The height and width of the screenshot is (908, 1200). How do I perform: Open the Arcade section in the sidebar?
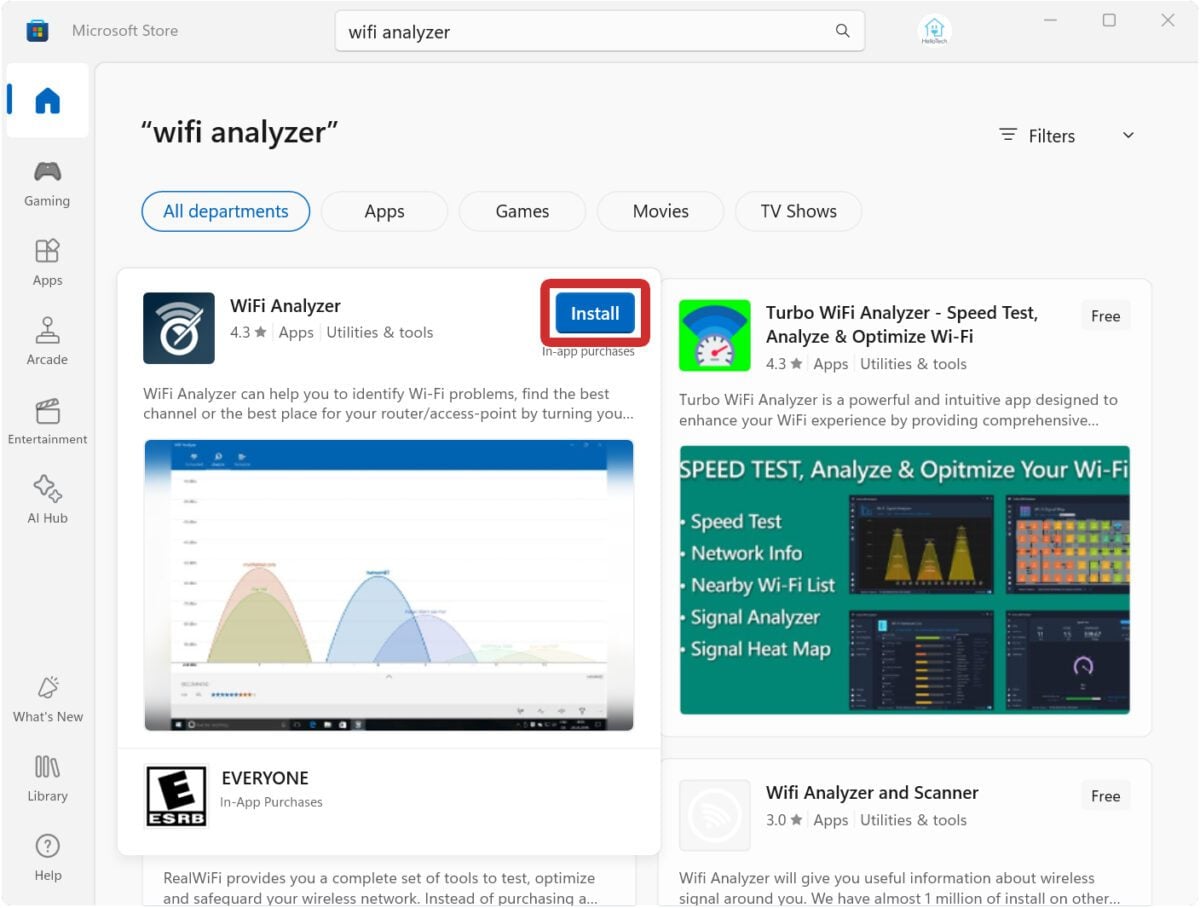(46, 341)
